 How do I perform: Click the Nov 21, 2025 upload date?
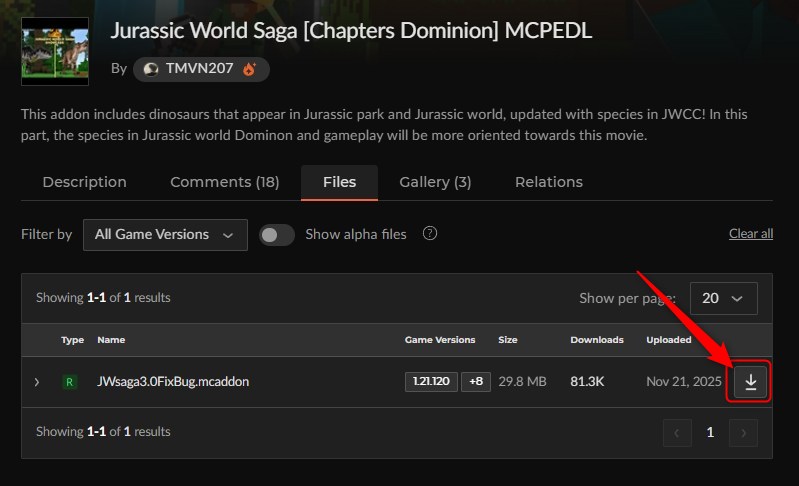point(684,382)
